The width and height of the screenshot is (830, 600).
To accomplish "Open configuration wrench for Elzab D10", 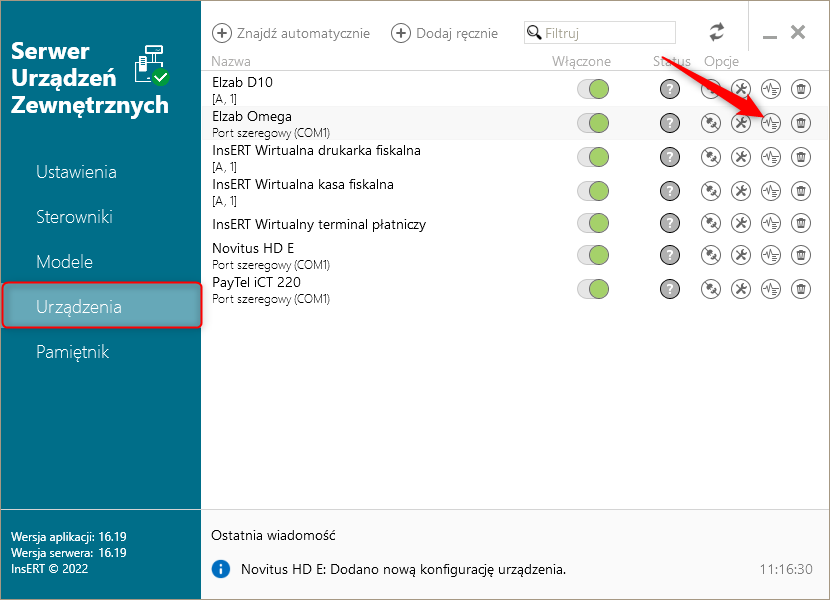I will click(741, 89).
